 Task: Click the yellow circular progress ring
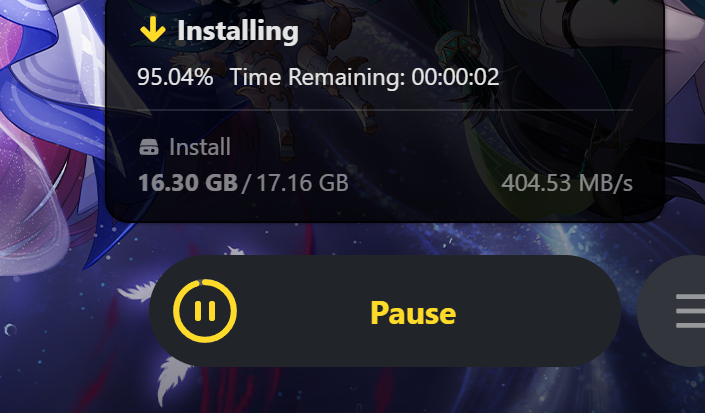coord(205,311)
